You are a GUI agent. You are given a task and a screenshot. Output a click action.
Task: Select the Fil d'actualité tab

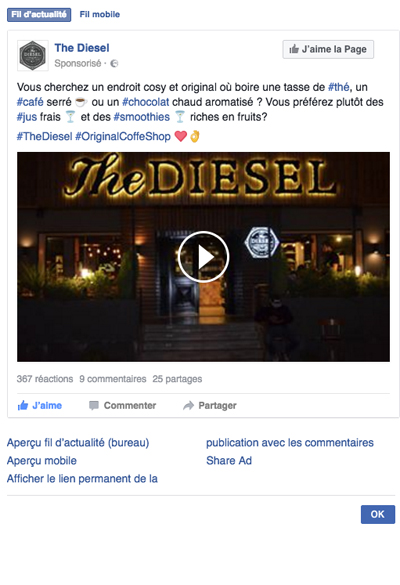[x=39, y=15]
